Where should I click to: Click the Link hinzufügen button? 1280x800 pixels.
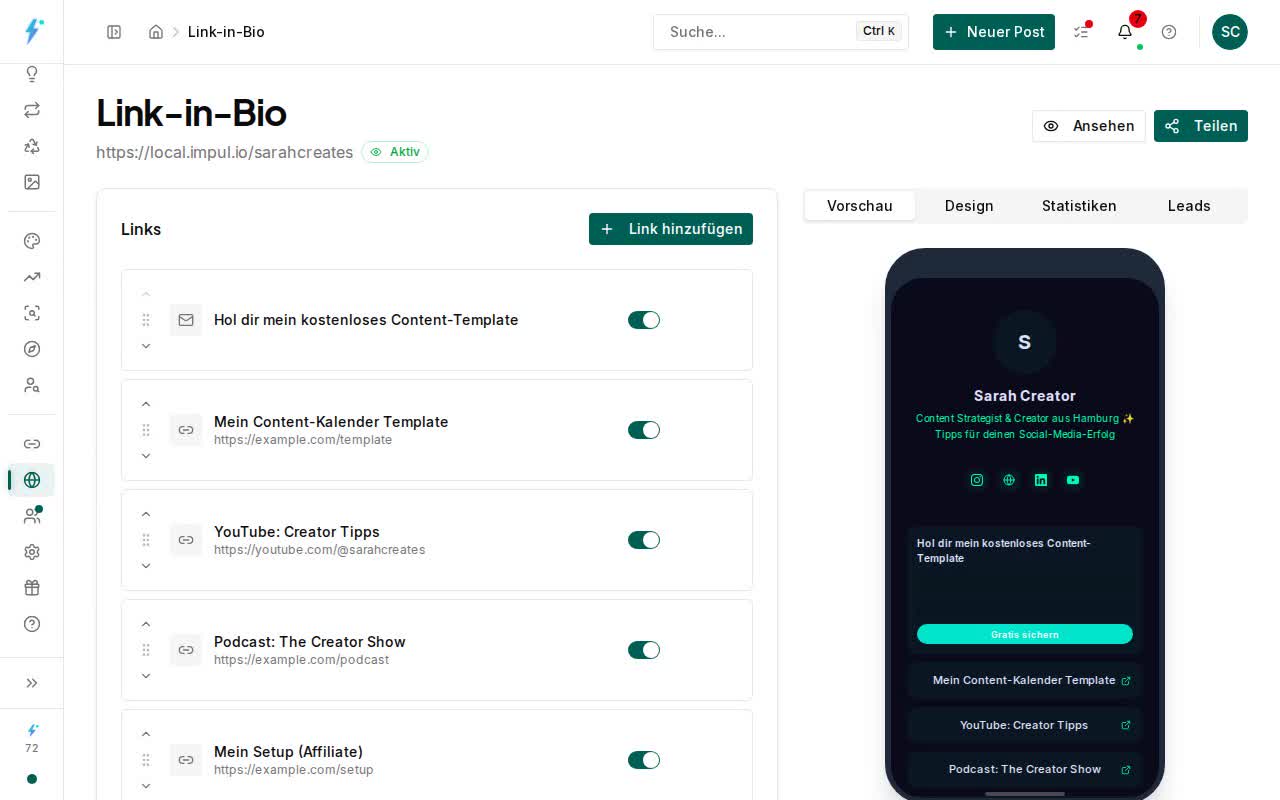671,229
